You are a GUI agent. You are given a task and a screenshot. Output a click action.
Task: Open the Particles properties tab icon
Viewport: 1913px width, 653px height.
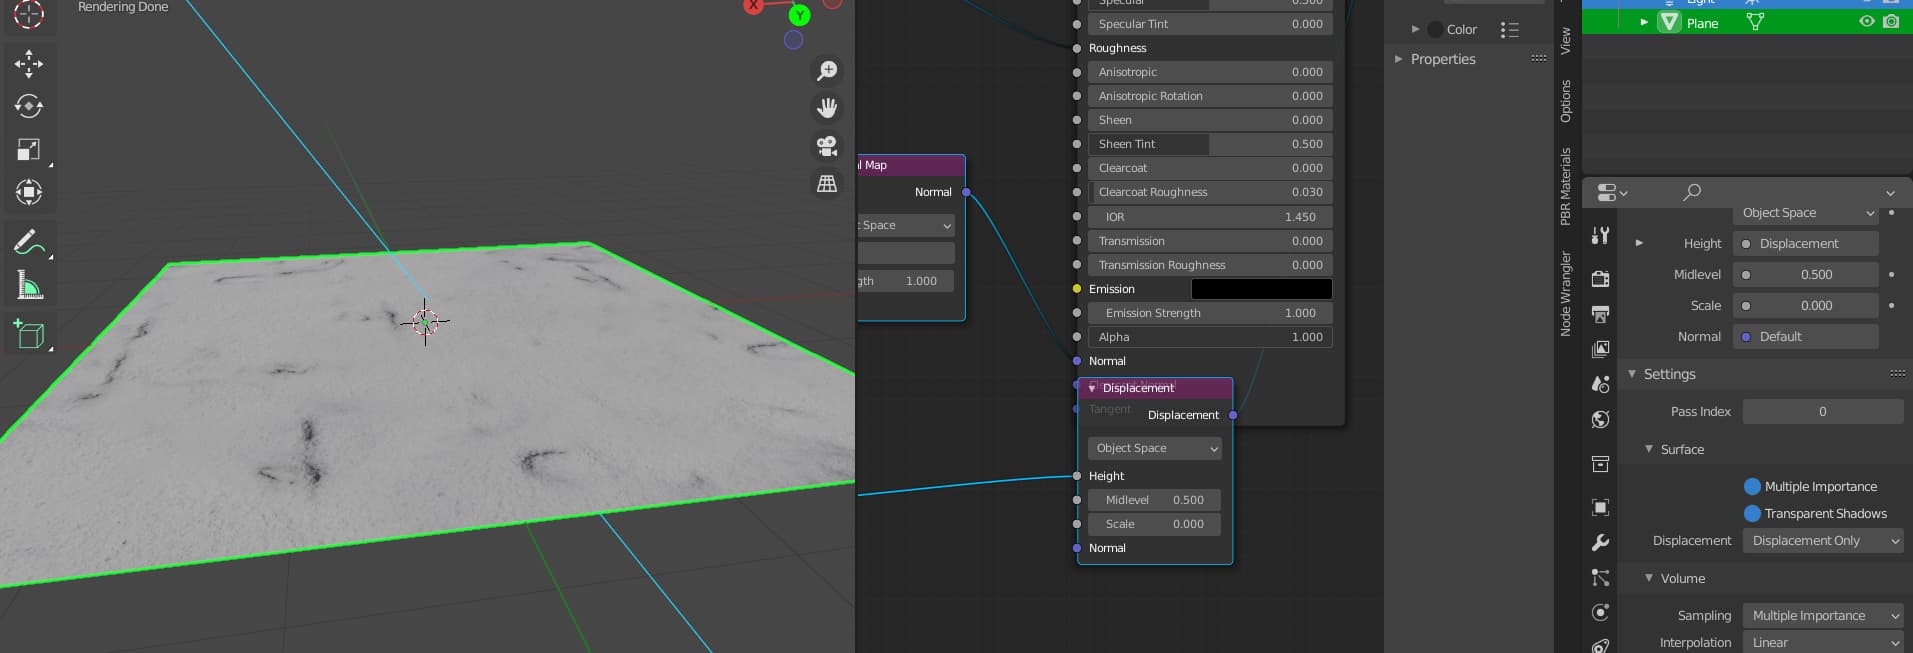pyautogui.click(x=1600, y=578)
